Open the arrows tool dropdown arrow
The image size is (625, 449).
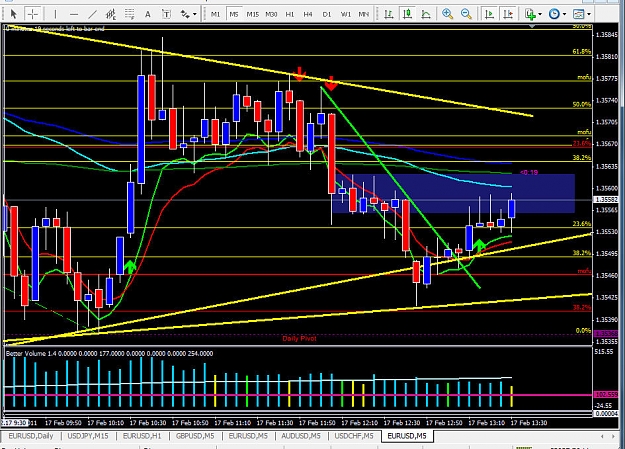tap(195, 14)
